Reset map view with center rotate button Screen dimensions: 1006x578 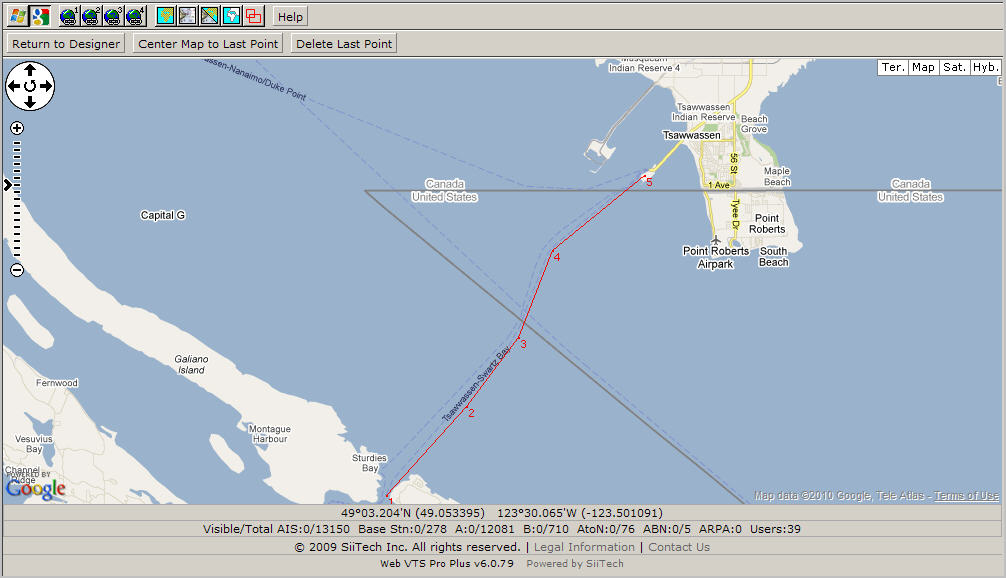pos(30,86)
